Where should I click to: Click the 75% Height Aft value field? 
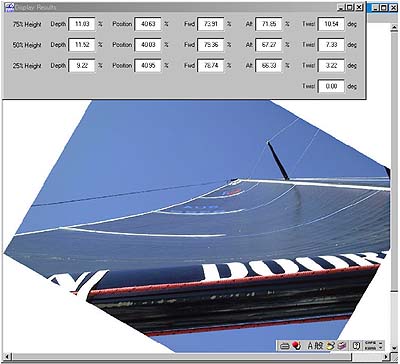point(269,24)
